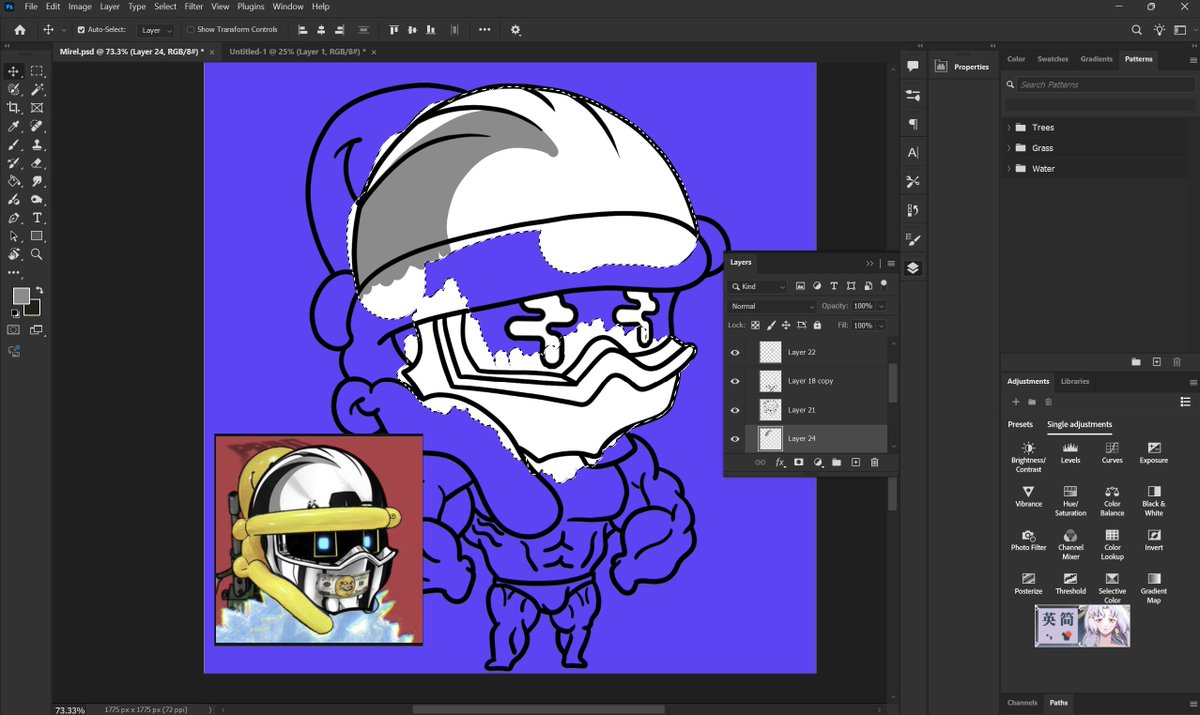Open the blend mode Normal dropdown

(x=773, y=306)
